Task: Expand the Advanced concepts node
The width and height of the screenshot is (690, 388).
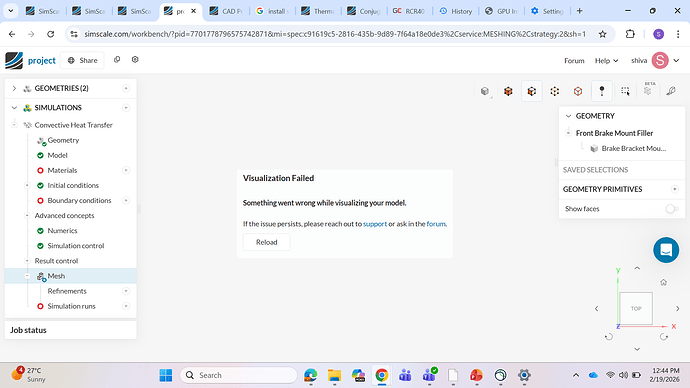Action: pos(27,216)
